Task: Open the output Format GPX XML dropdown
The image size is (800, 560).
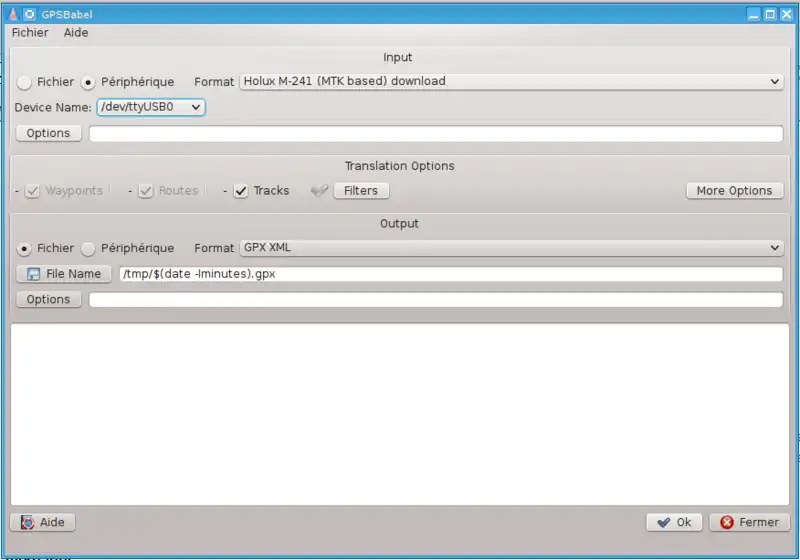Action: tap(511, 248)
